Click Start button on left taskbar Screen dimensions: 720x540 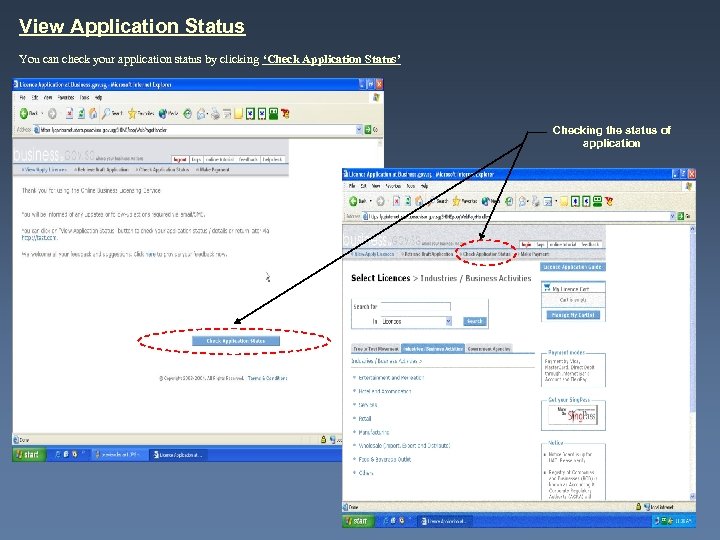pos(29,455)
